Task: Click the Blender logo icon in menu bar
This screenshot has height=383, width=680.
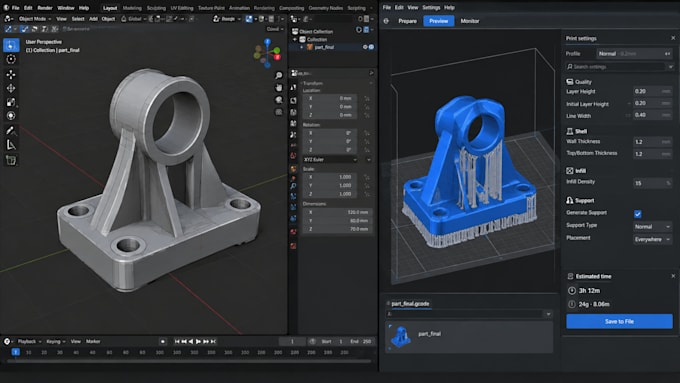Action: click(6, 8)
